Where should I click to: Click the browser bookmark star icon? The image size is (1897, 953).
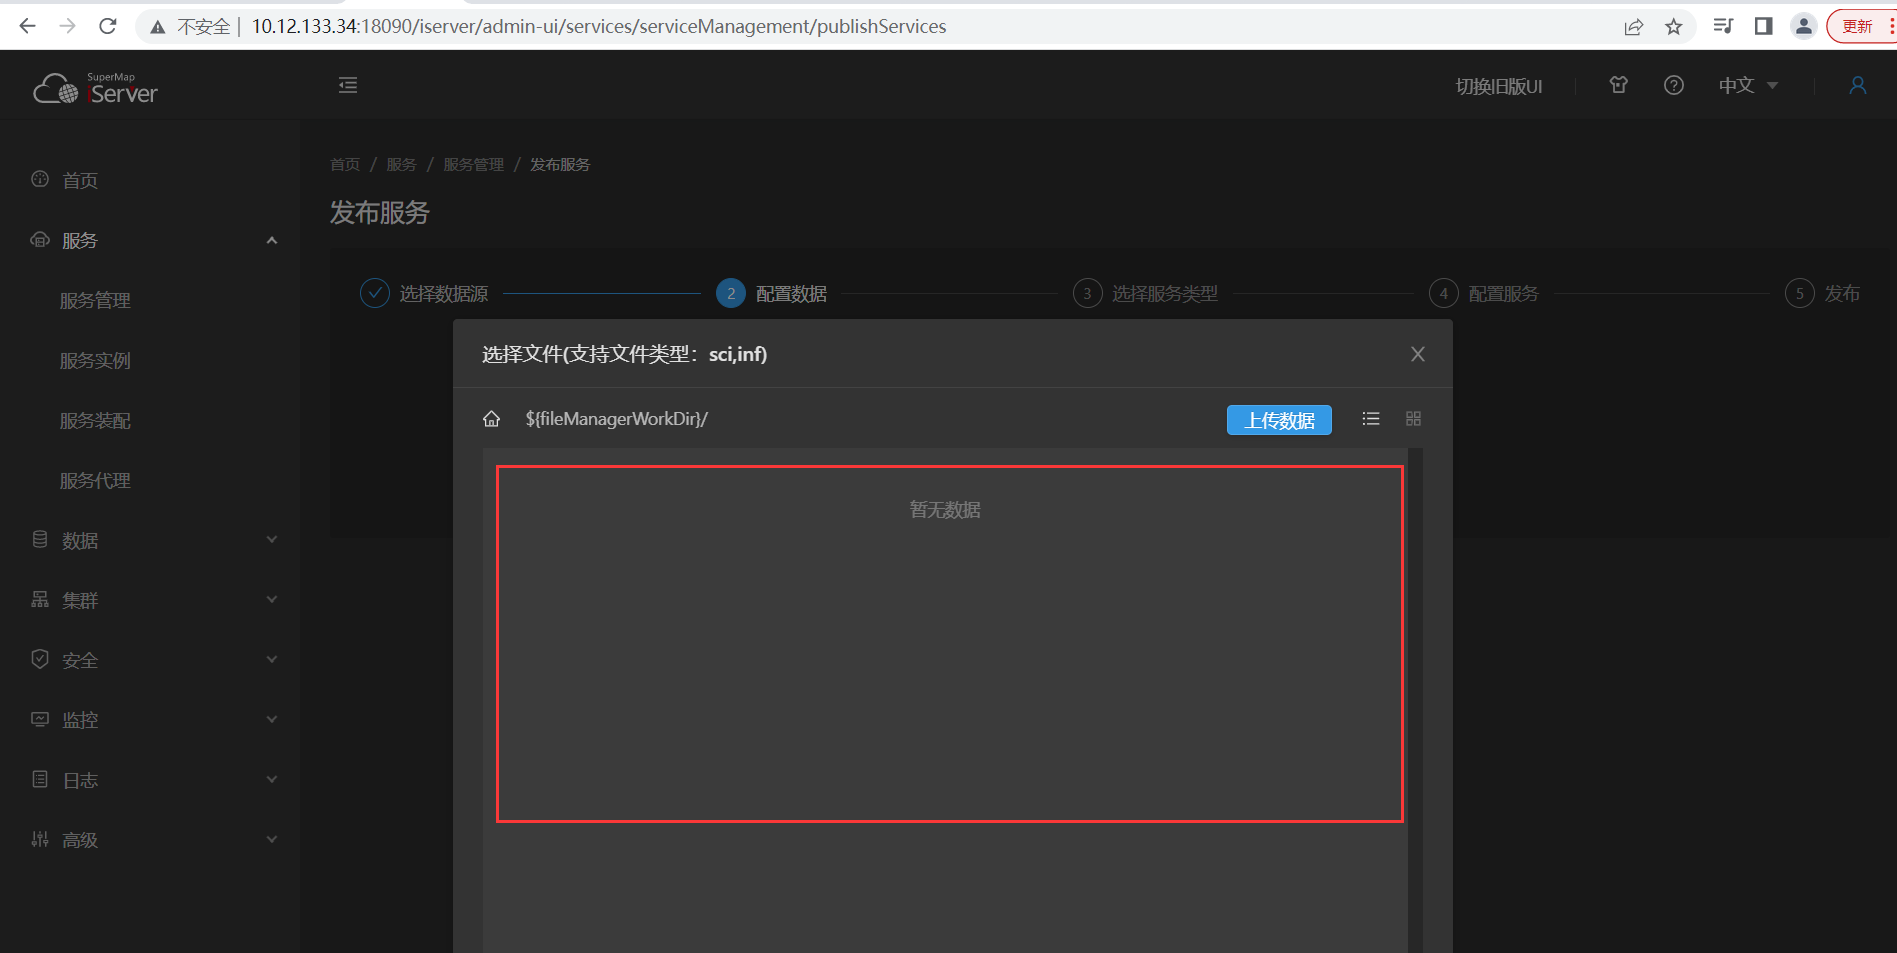(1673, 27)
